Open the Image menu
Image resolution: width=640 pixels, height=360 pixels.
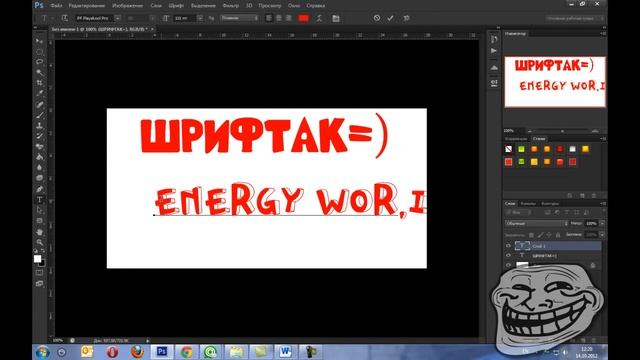click(127, 6)
